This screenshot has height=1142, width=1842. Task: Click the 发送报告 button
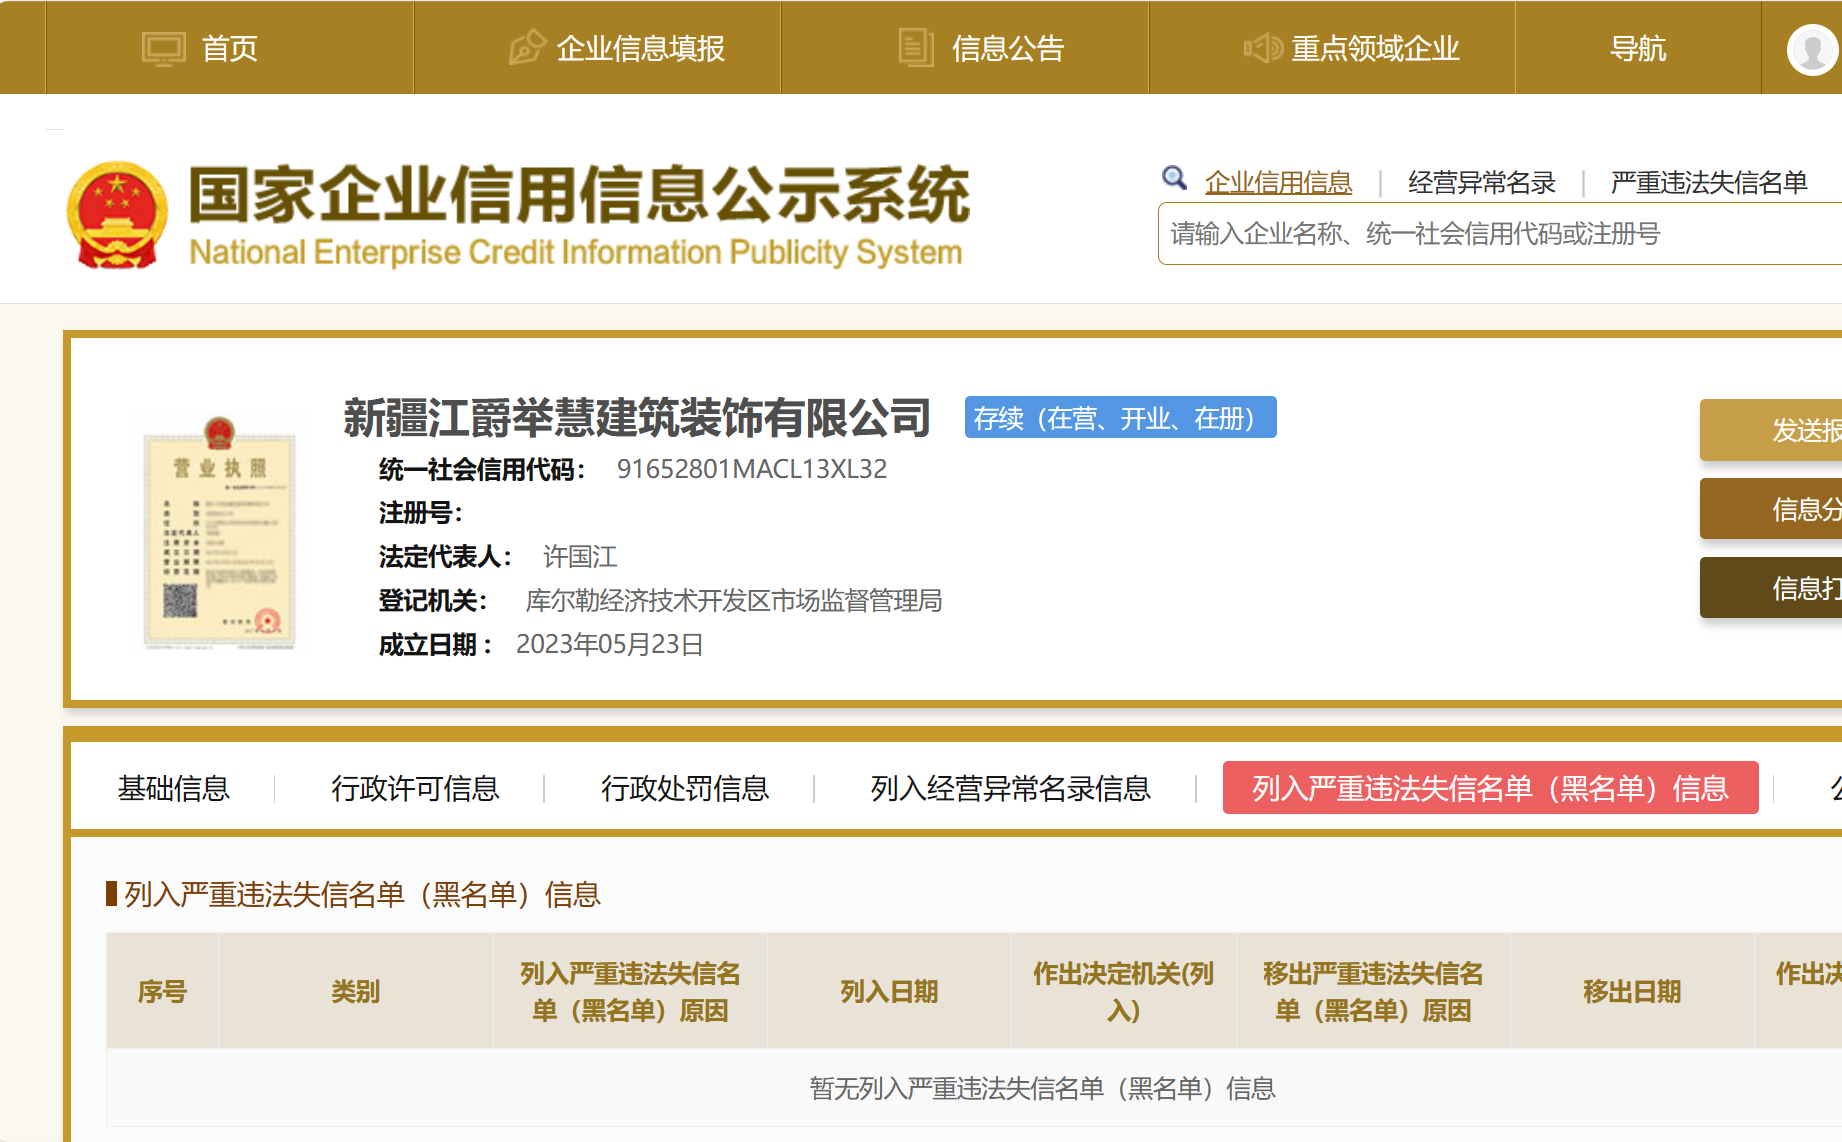[1771, 430]
